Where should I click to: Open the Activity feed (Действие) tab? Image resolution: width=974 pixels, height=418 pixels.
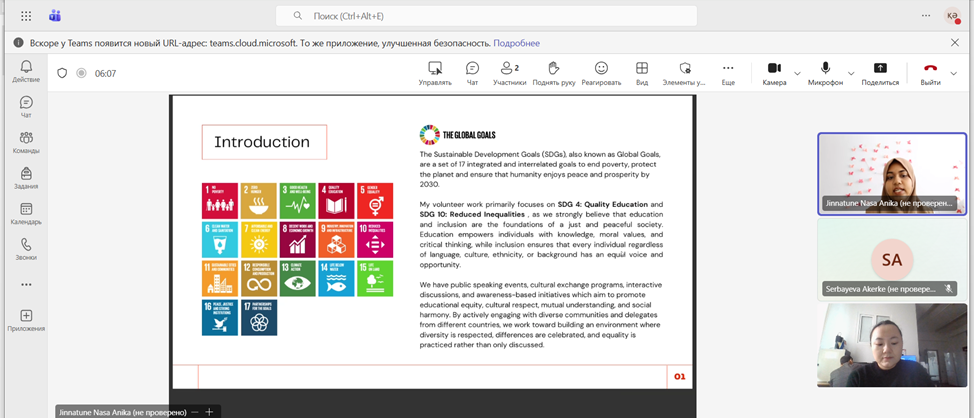click(26, 71)
